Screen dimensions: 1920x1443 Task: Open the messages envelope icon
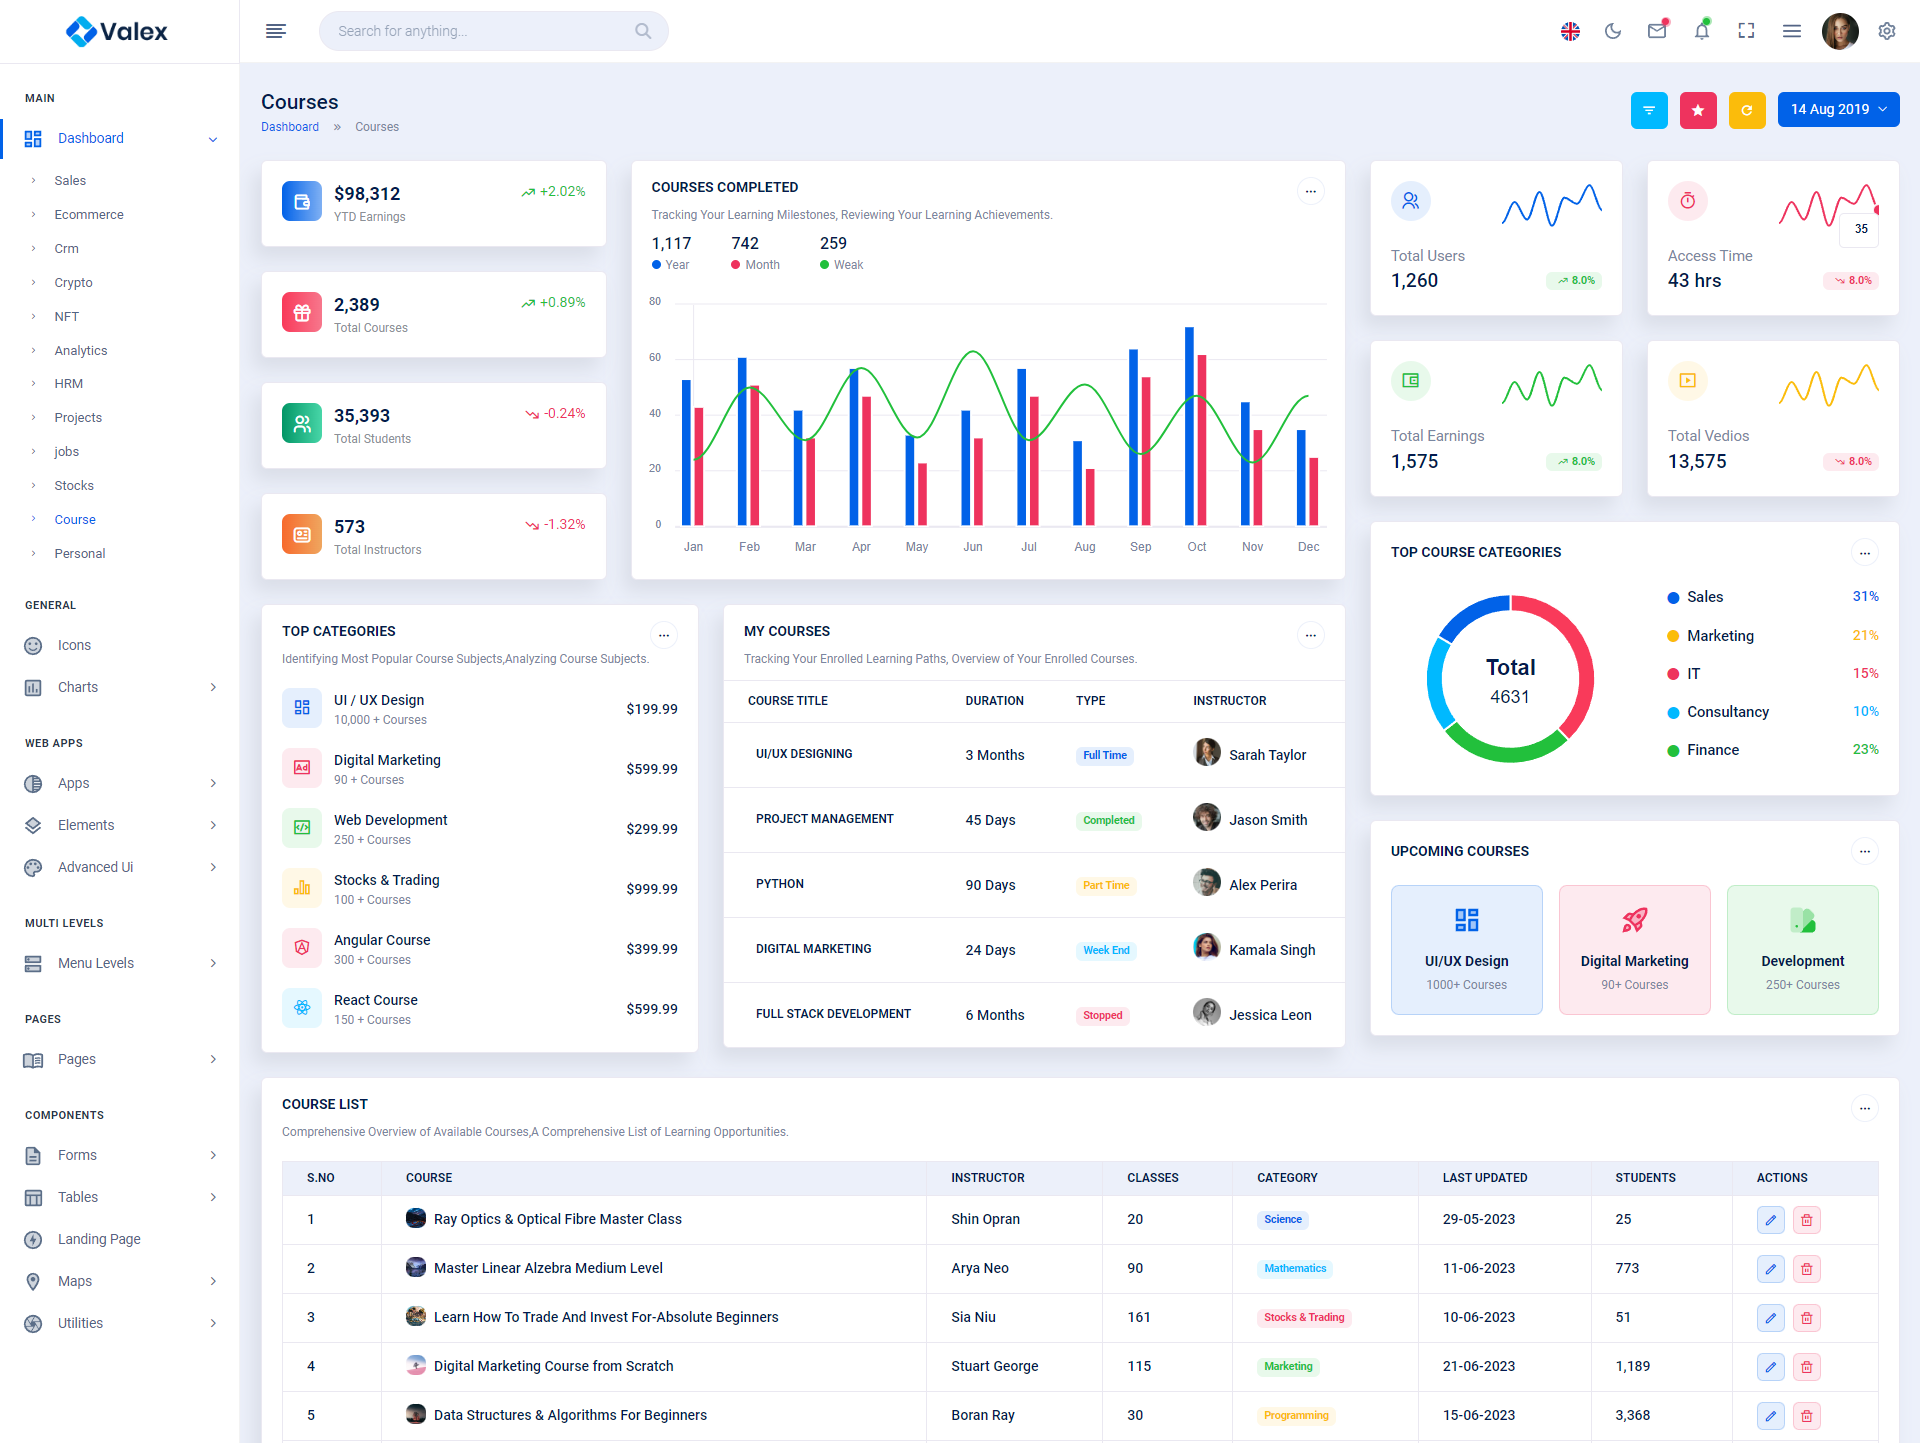click(1657, 31)
